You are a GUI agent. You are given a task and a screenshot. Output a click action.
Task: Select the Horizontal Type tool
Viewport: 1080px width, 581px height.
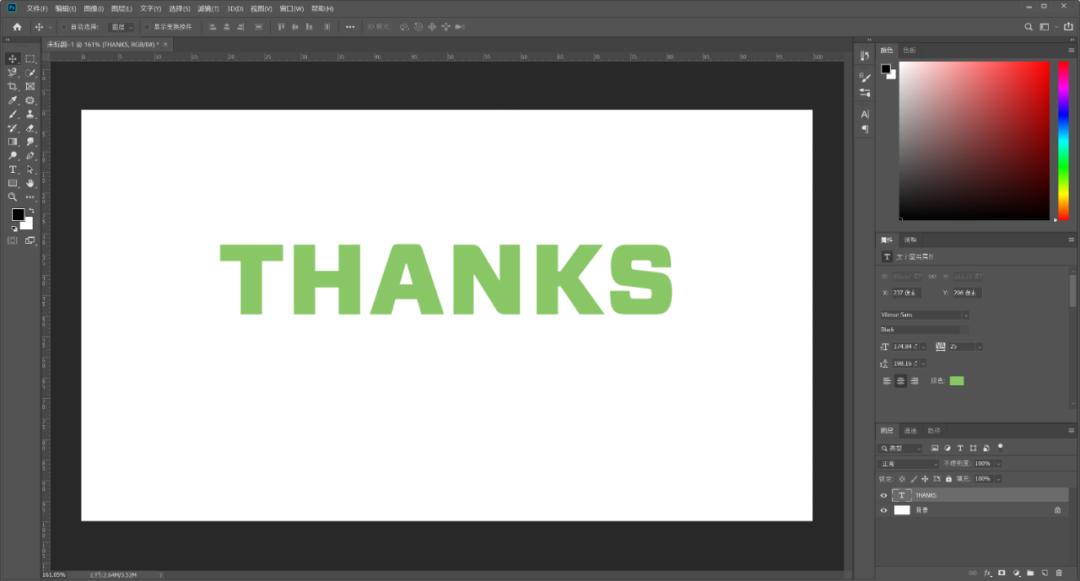(12, 169)
